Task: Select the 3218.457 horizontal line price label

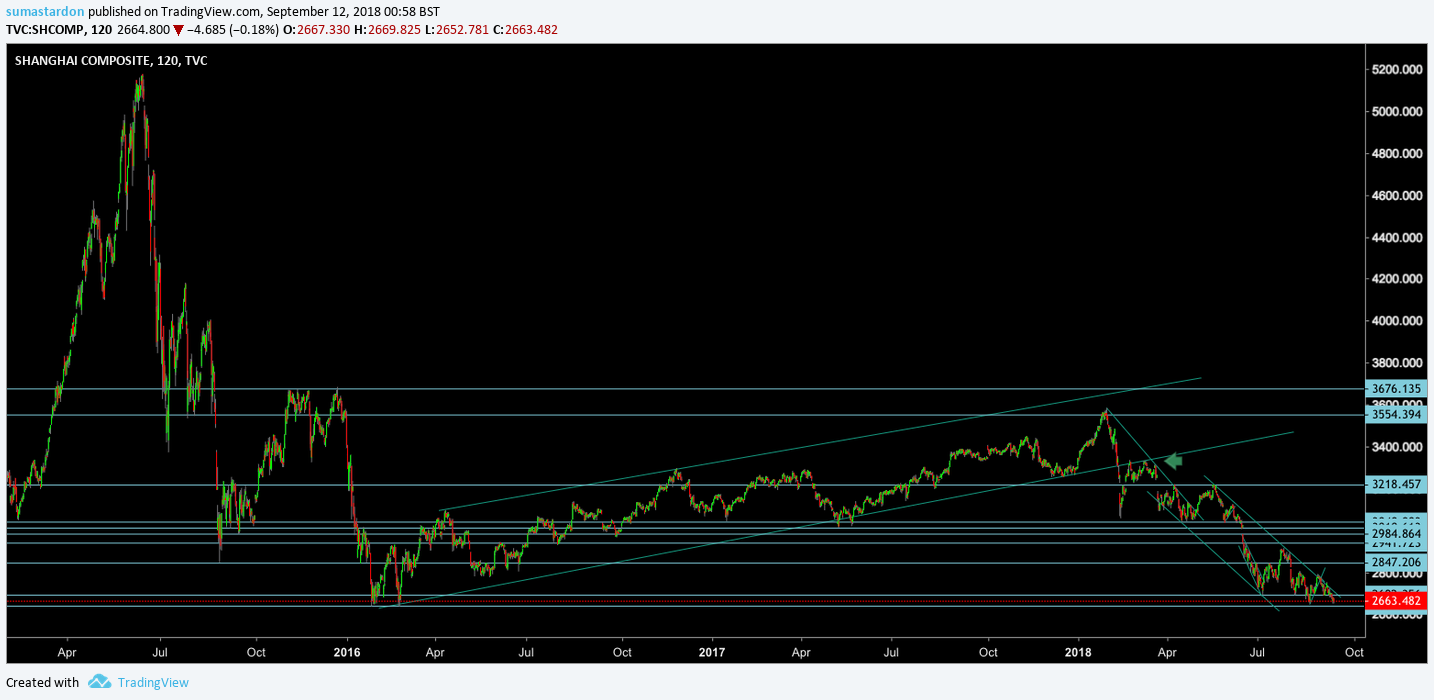Action: point(1396,484)
